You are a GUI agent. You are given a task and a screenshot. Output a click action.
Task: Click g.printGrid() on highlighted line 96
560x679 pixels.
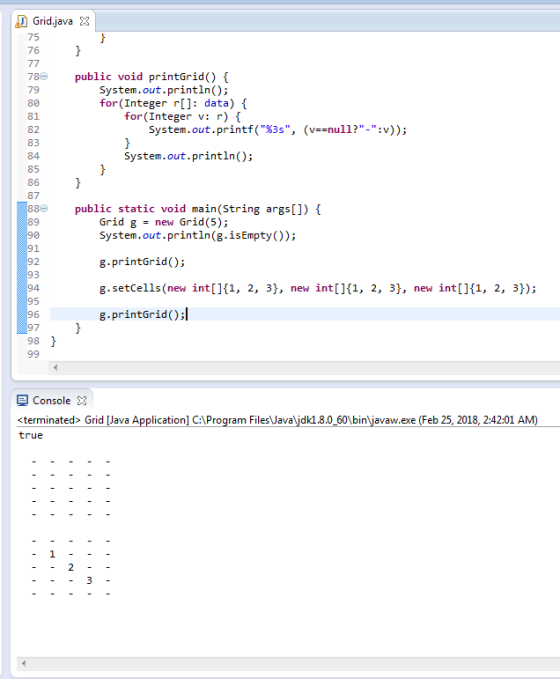[x=142, y=315]
